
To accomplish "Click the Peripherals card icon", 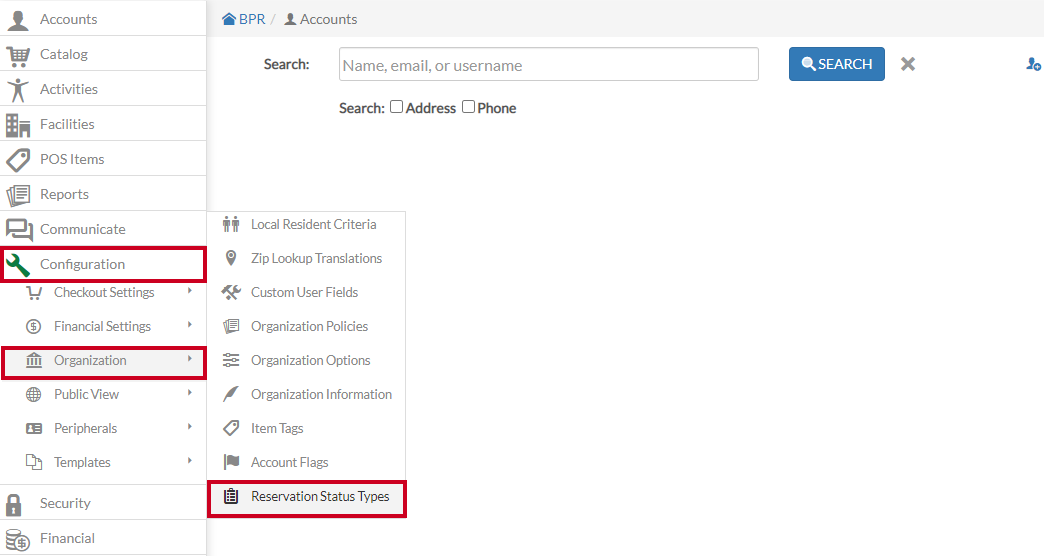I will 33,428.
